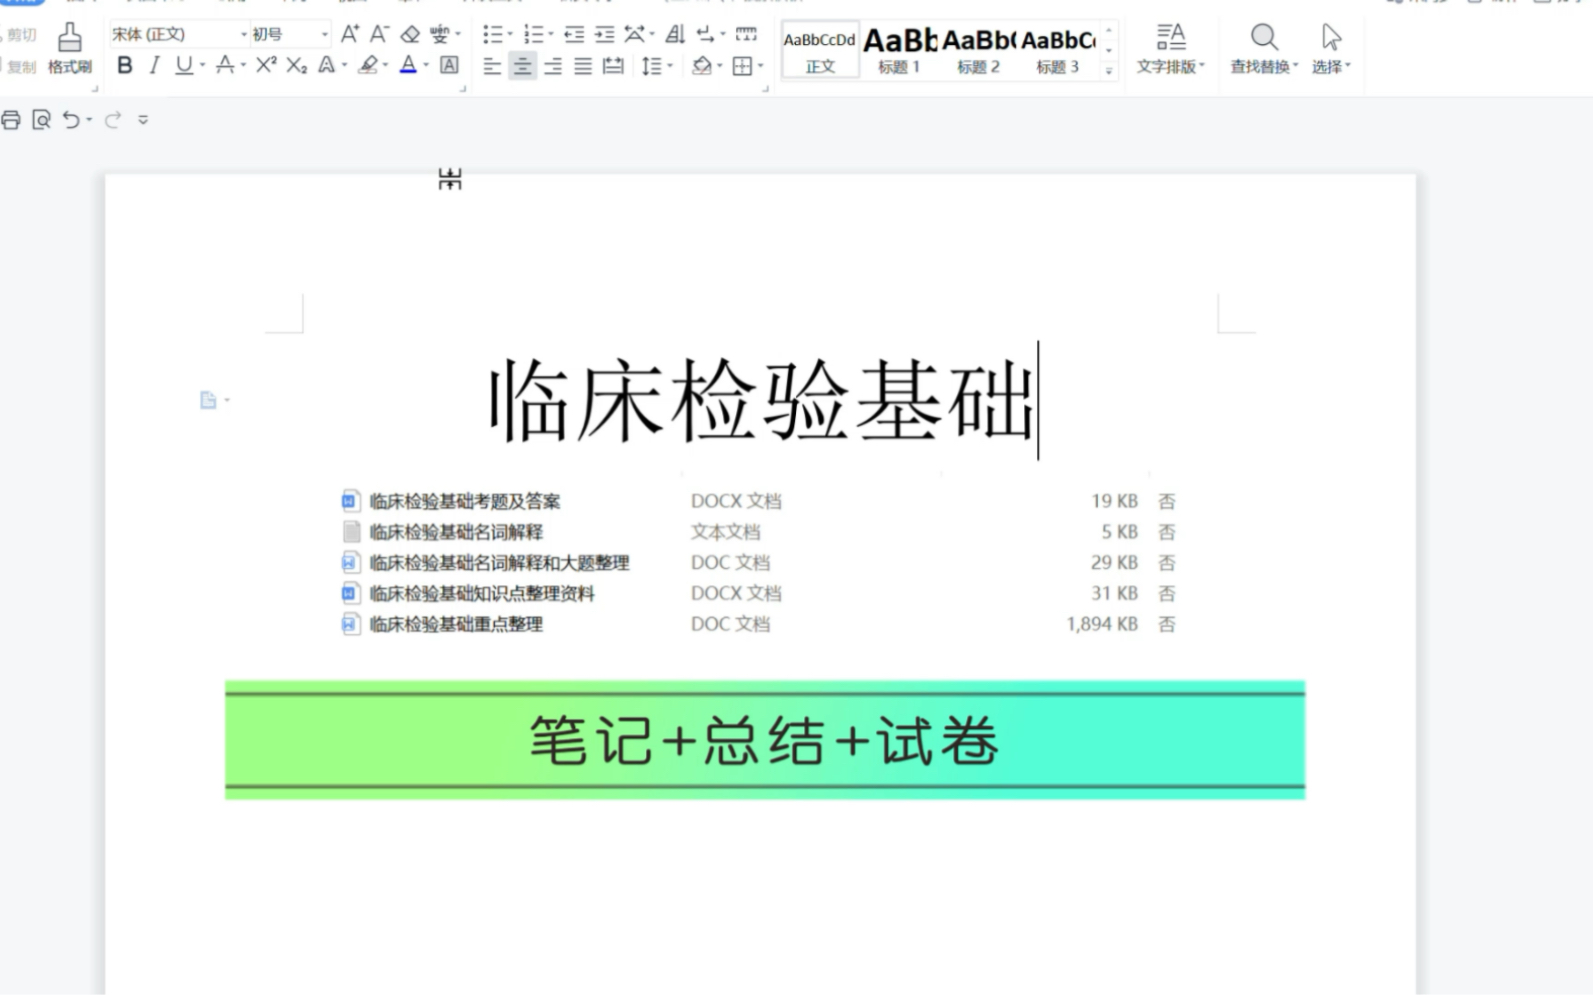Sort text with A-Z sort icon

coord(675,35)
